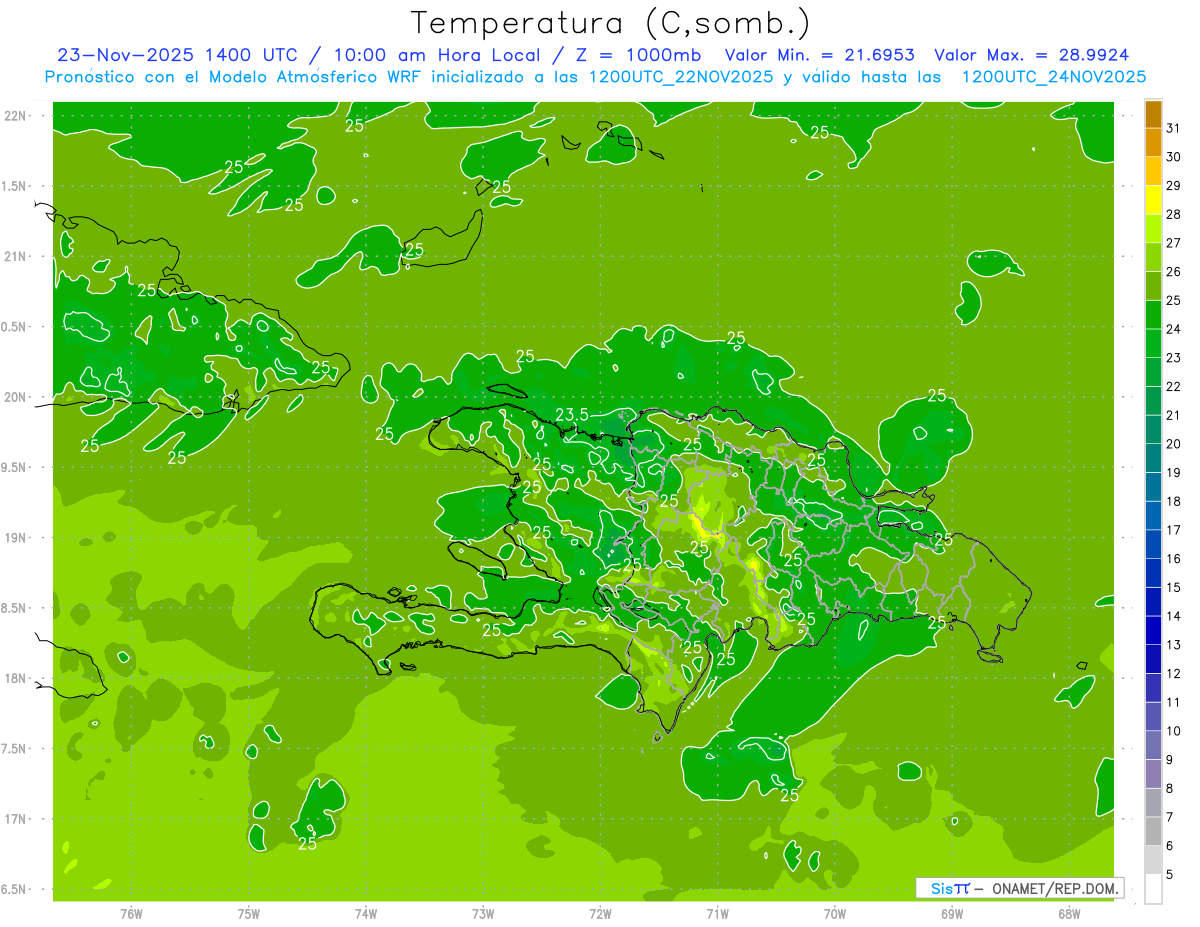The width and height of the screenshot is (1200, 927).
Task: Click the legend band between 25 and 26
Action: pyautogui.click(x=1153, y=287)
